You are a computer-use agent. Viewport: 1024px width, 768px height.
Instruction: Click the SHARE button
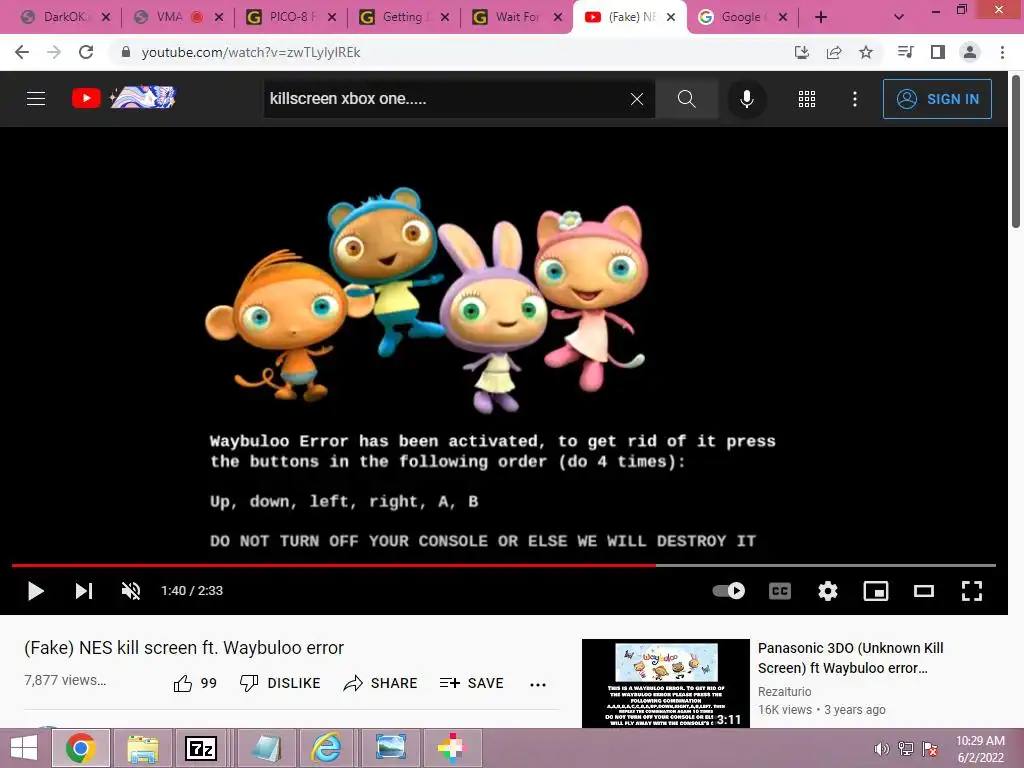[x=380, y=683]
